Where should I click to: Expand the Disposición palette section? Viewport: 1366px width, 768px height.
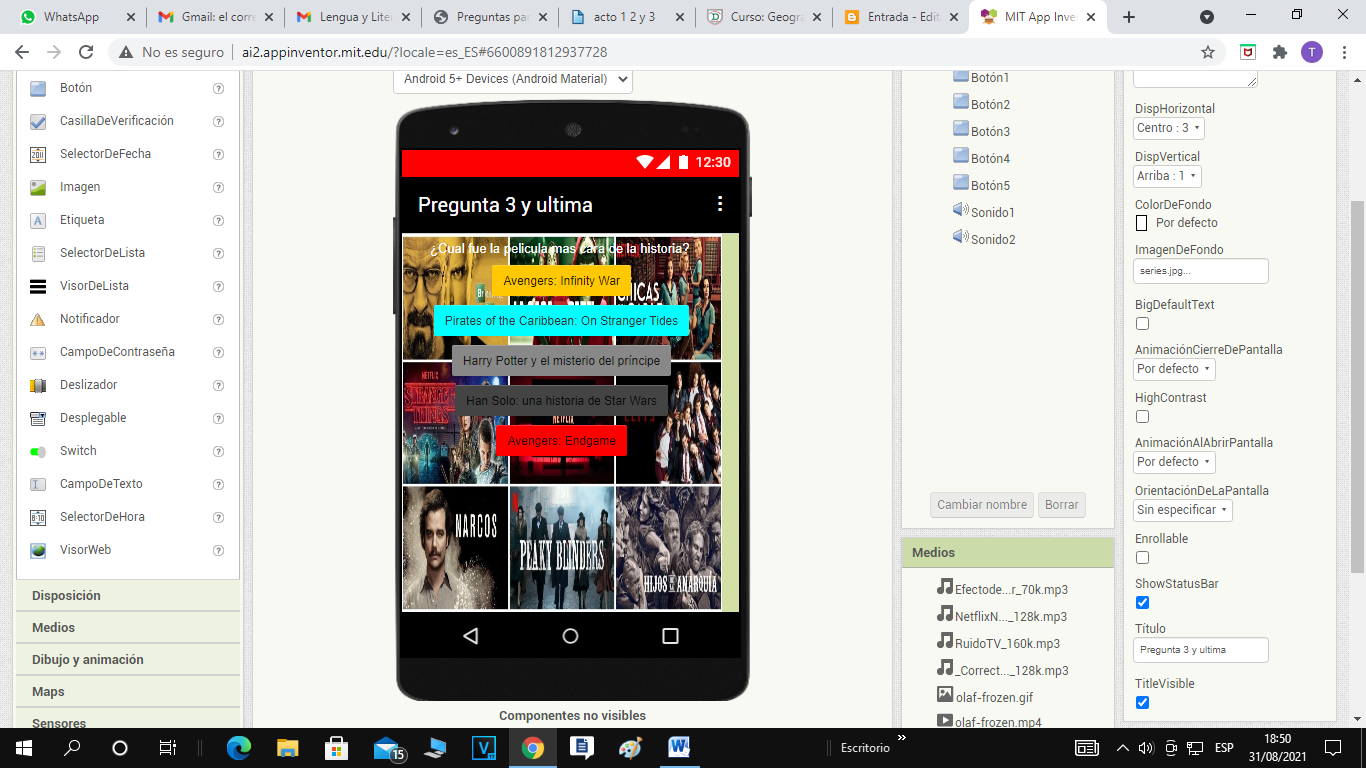128,596
